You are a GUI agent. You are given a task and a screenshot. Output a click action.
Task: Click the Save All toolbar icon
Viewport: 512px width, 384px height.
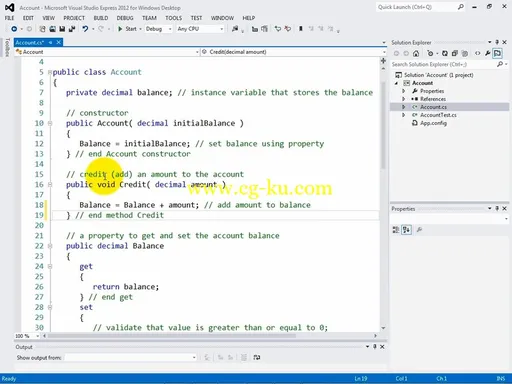(72, 29)
